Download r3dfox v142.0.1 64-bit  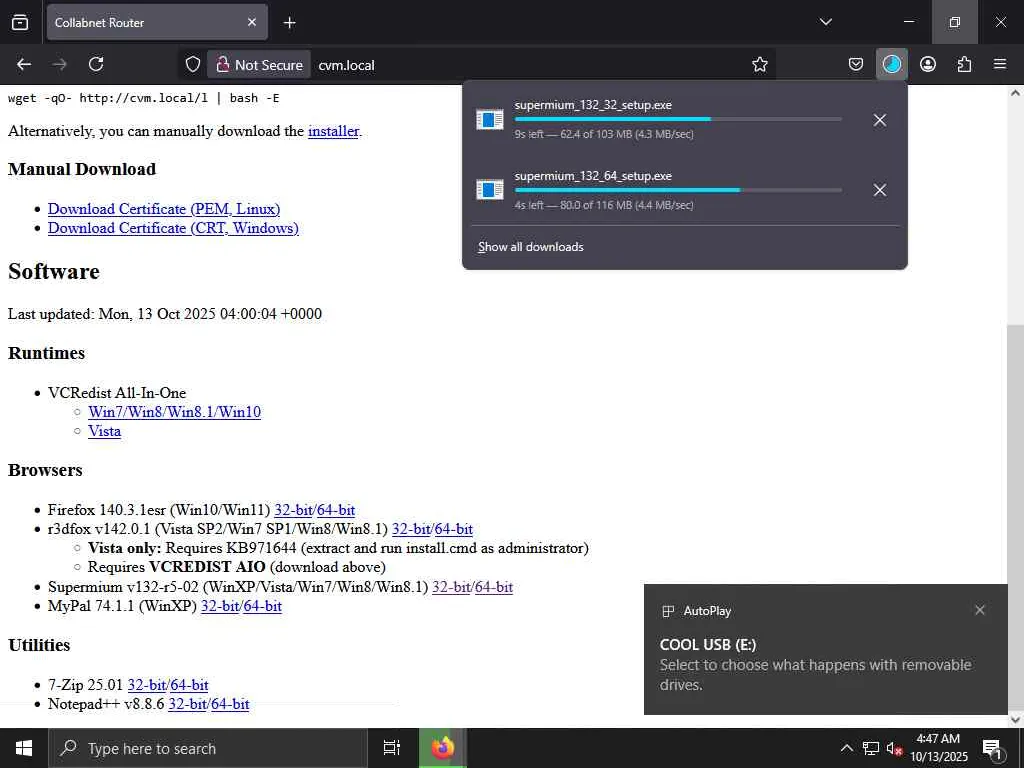coord(454,529)
